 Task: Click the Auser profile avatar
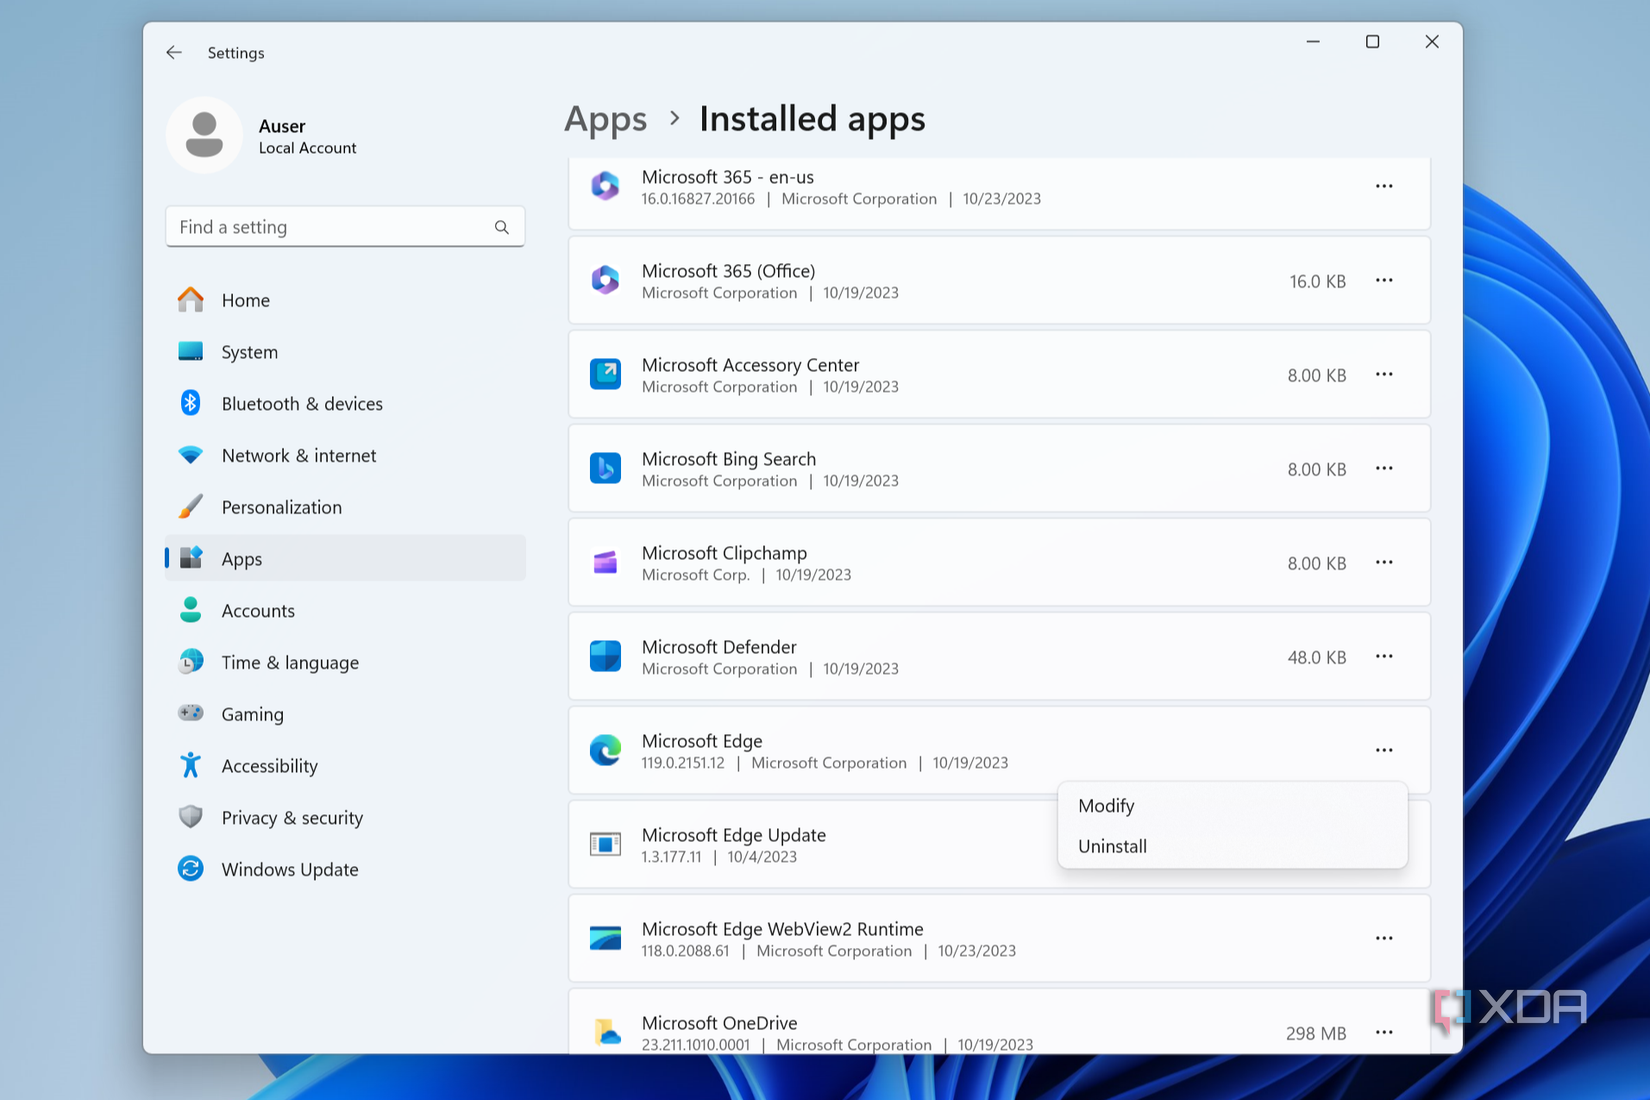point(204,135)
